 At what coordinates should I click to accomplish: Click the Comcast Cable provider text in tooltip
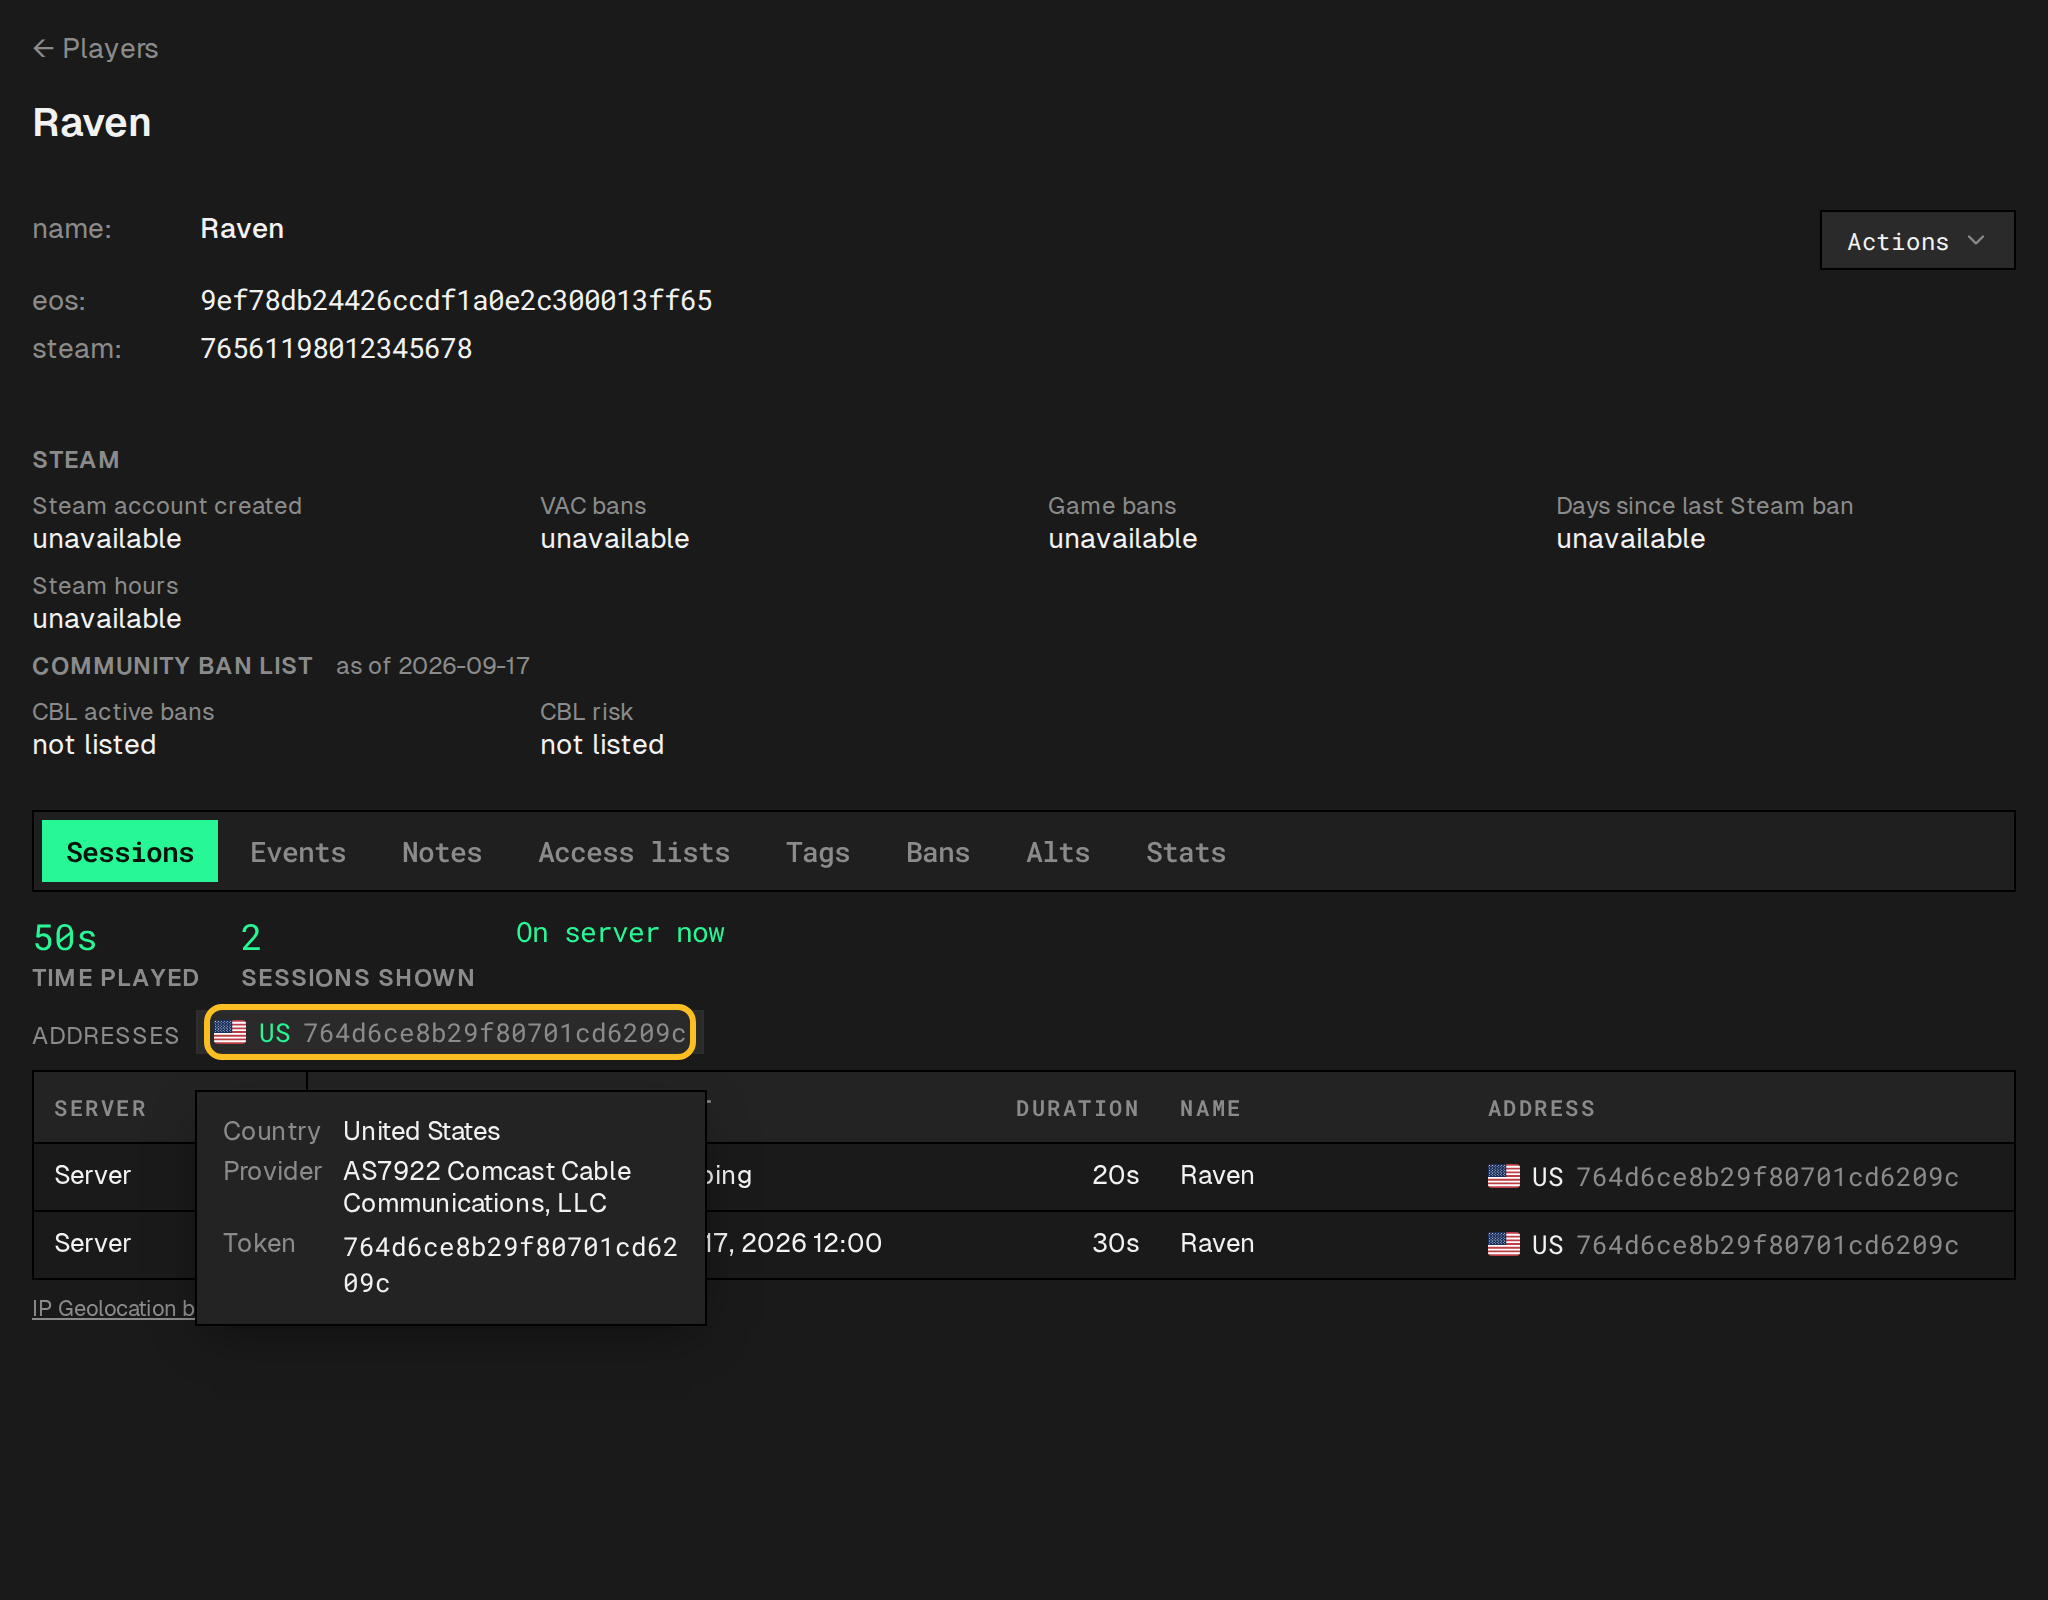tap(487, 1186)
